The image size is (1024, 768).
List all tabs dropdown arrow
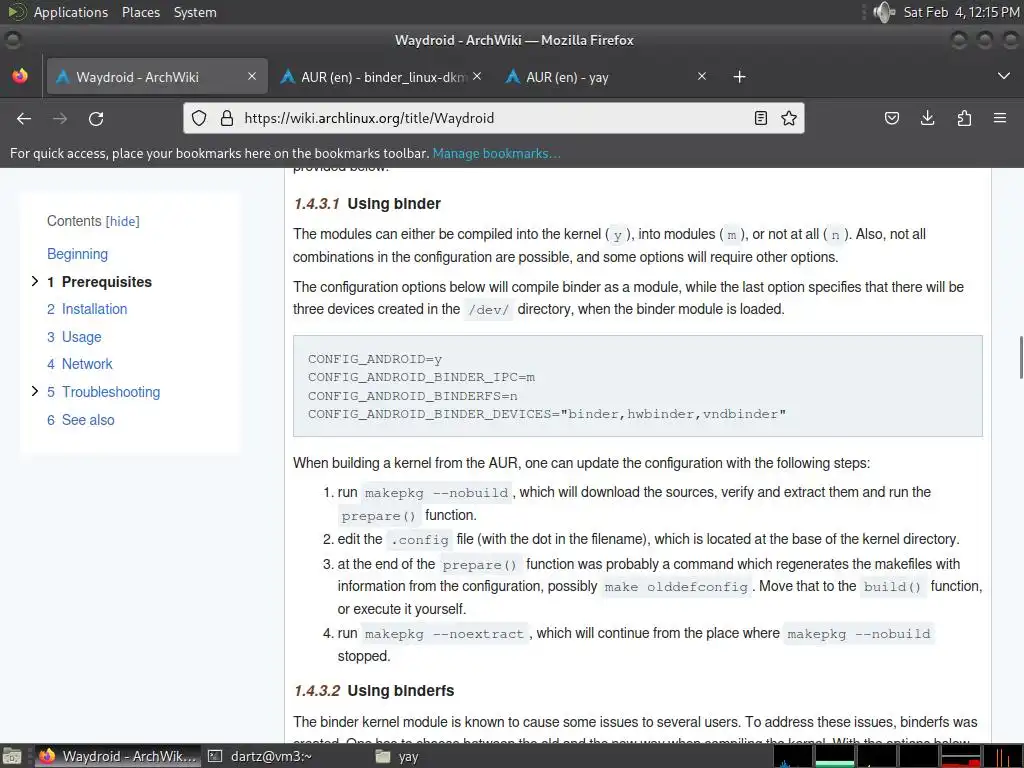tap(1004, 76)
